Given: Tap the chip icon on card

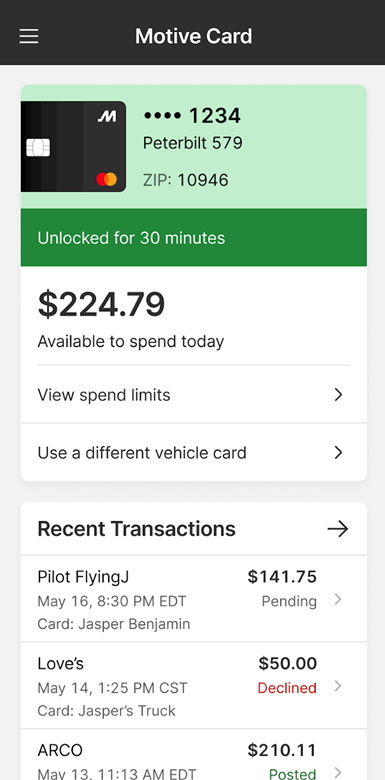Looking at the screenshot, I should pos(38,148).
